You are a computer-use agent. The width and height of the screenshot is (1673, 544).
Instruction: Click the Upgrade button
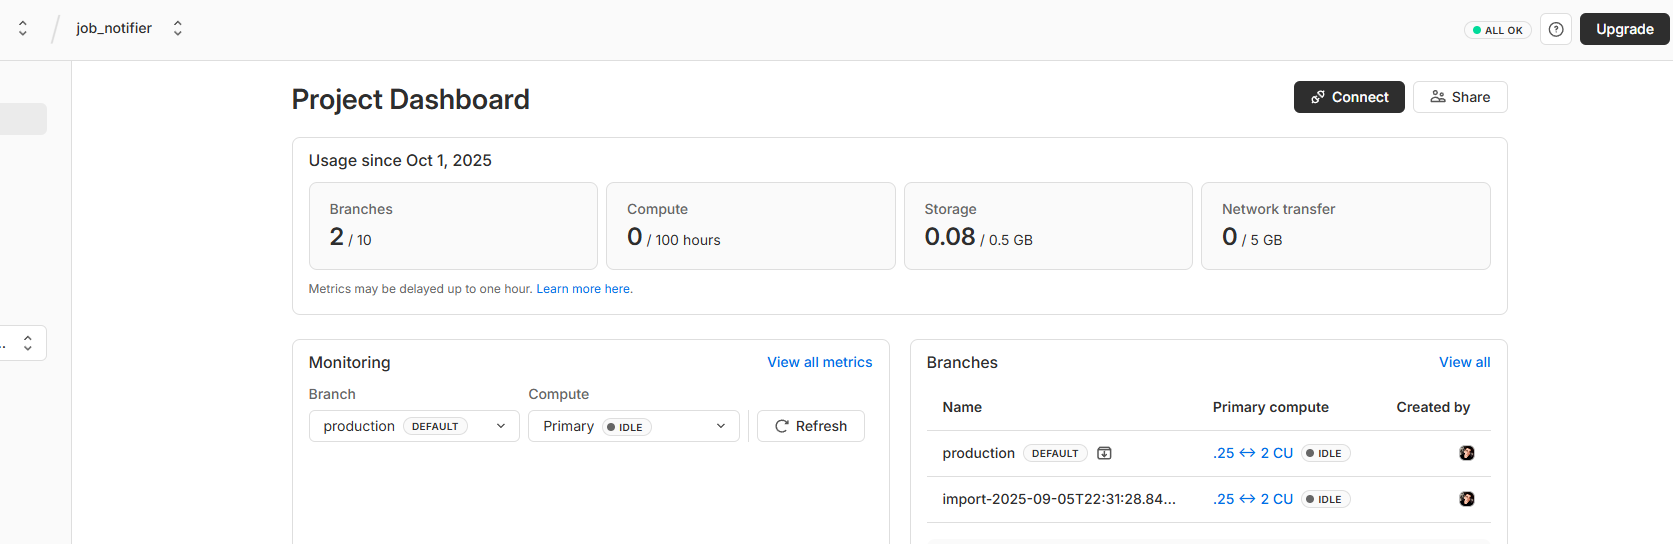click(1624, 29)
